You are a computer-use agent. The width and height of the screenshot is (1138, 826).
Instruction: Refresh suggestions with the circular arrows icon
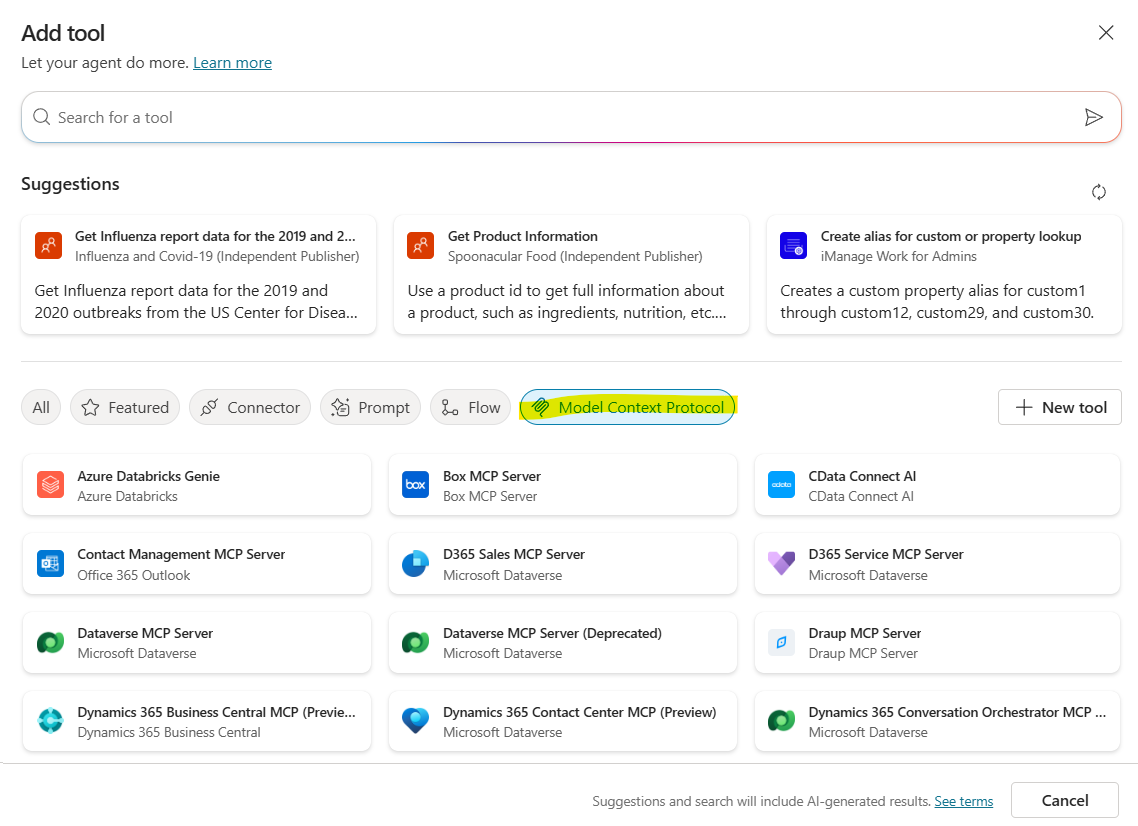[x=1099, y=192]
